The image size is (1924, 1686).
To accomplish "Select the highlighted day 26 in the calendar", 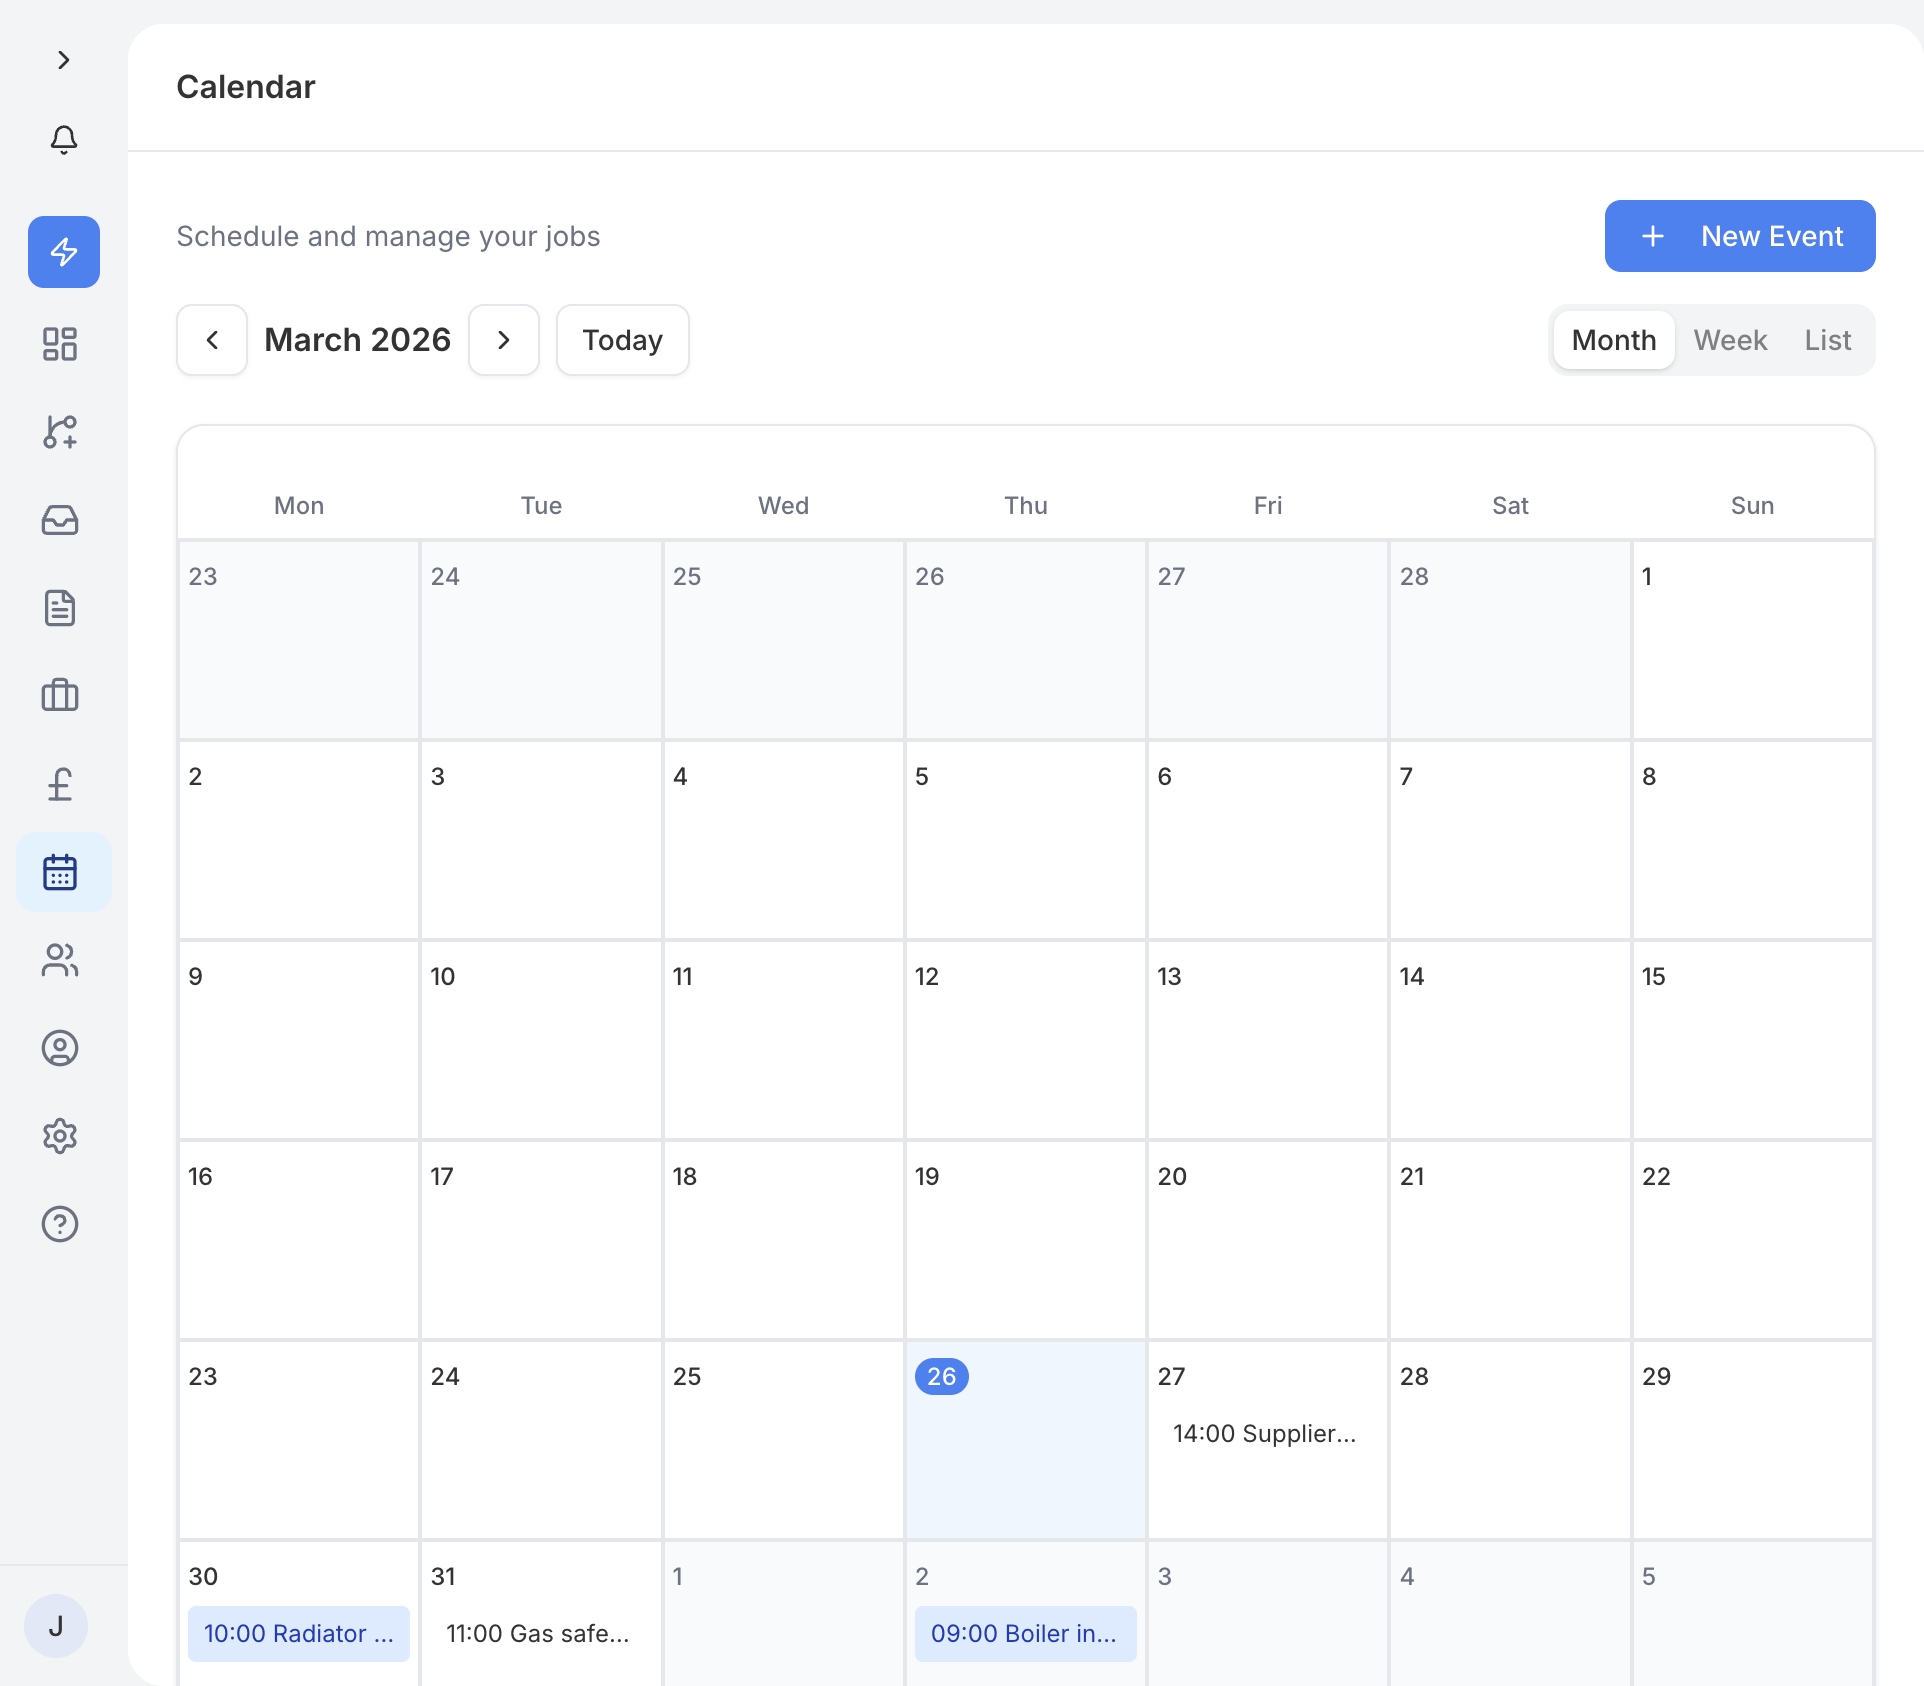I will [x=940, y=1376].
